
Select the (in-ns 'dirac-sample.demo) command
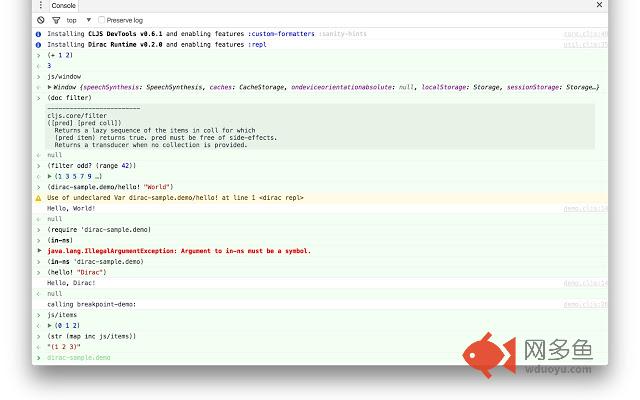95,261
